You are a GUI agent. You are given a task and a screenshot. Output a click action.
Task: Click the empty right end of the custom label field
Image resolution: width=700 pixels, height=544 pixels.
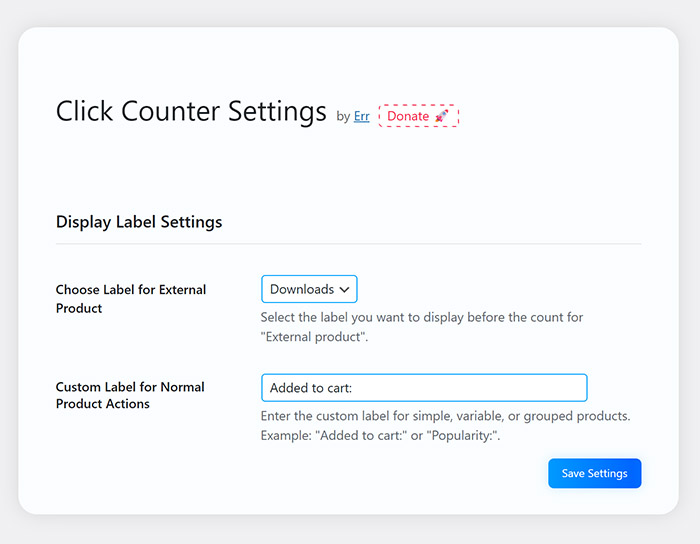[x=560, y=388]
